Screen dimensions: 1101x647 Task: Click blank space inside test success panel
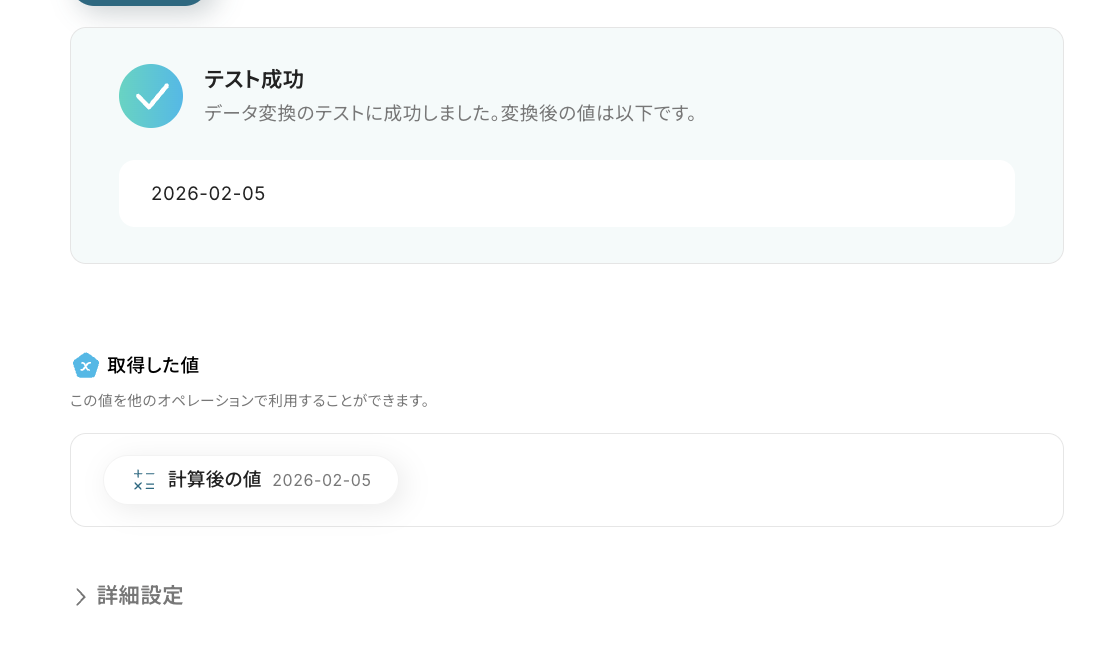coord(850,90)
